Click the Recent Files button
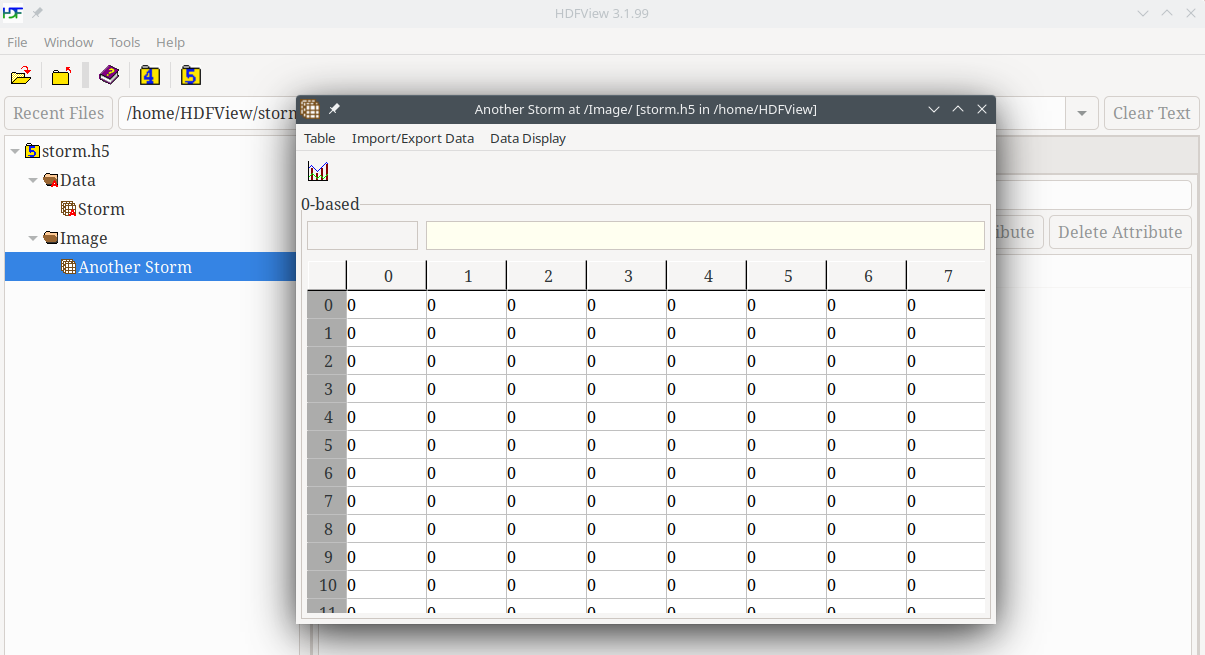 pyautogui.click(x=59, y=113)
